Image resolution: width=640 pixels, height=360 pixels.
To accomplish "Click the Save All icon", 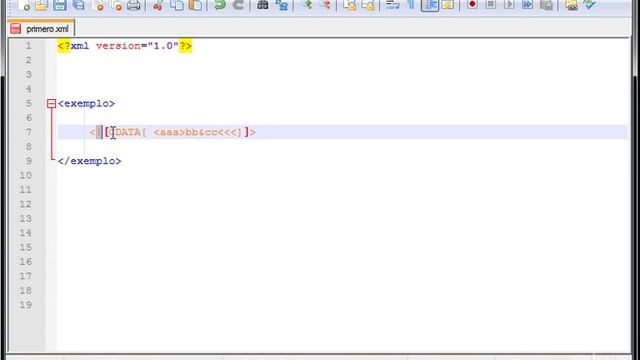I will [x=78, y=5].
